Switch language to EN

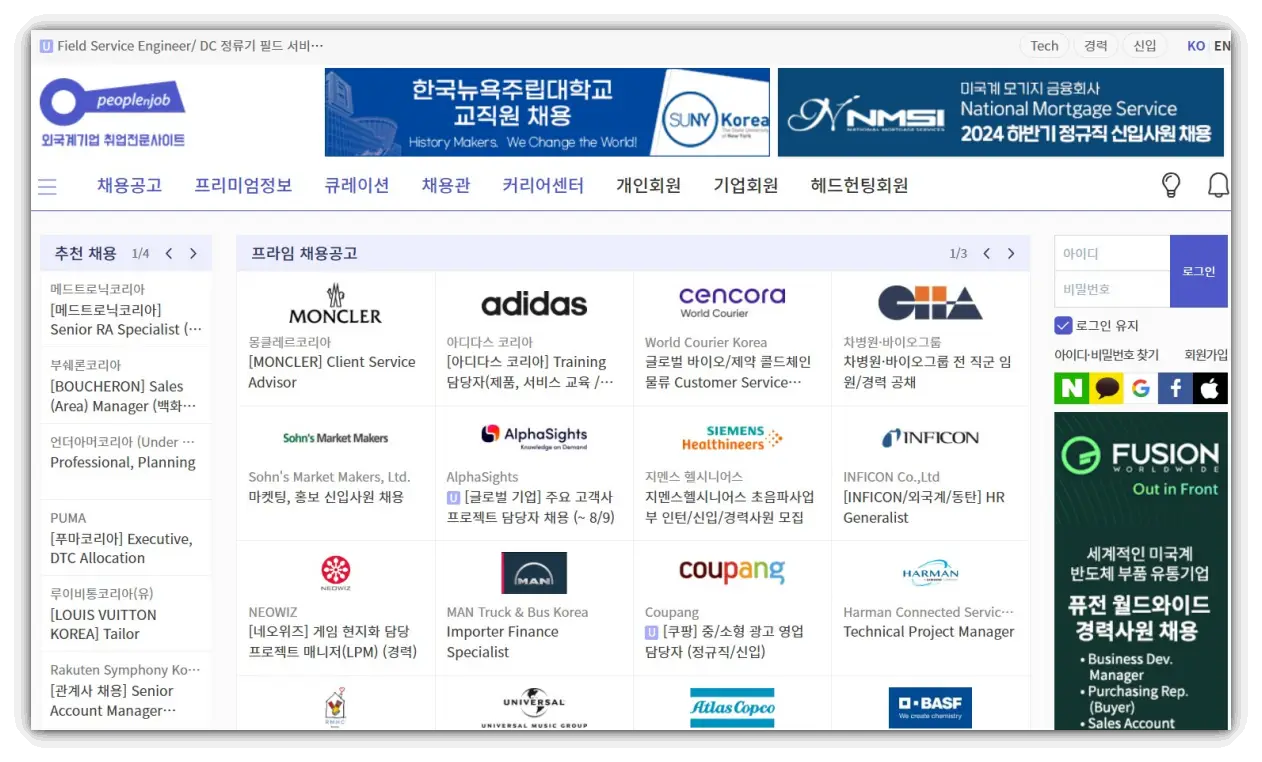(1222, 46)
